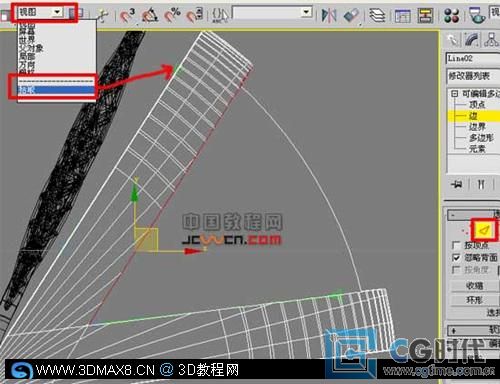Click the Mirror tool icon
Screen dimensions: 500x384
click(x=329, y=15)
